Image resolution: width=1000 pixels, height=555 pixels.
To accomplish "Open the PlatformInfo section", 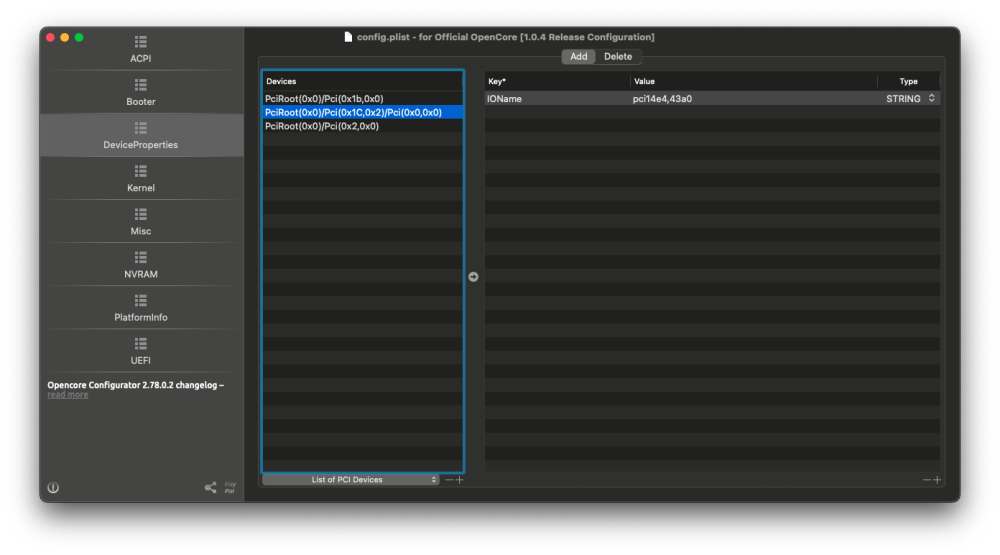I will click(x=140, y=308).
